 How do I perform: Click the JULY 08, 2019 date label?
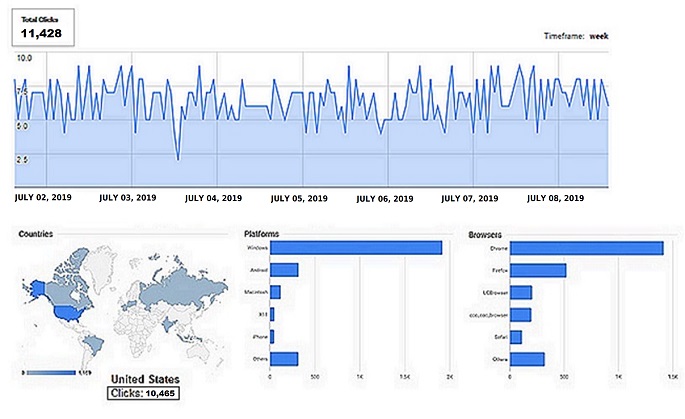point(555,198)
